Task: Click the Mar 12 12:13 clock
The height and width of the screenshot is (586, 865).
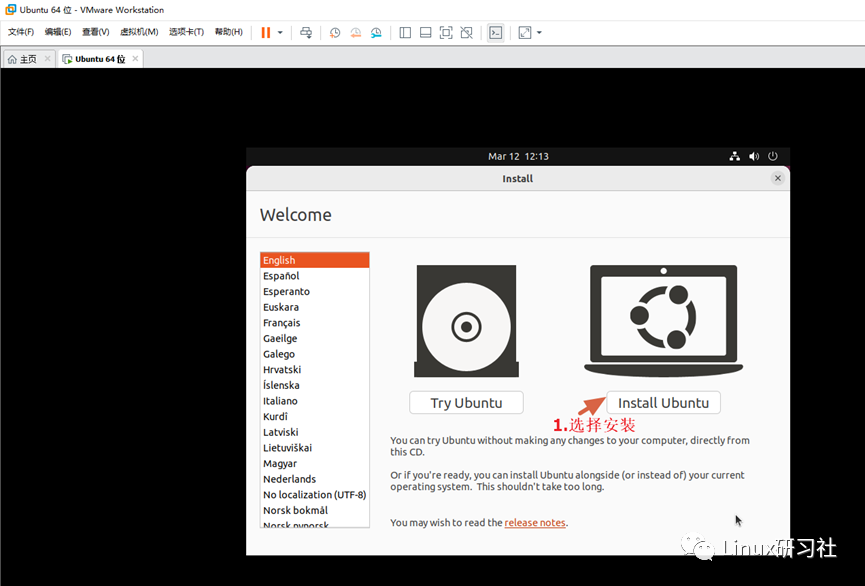Action: (x=518, y=156)
